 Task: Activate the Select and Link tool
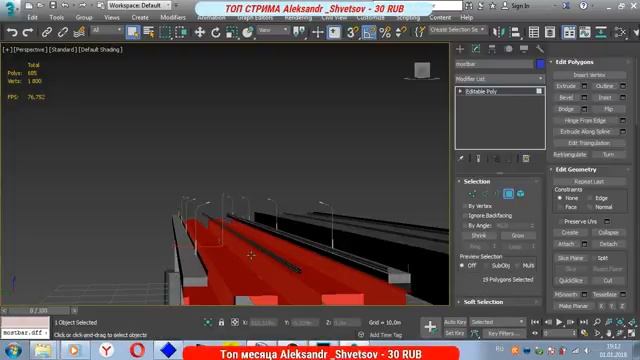click(46, 32)
